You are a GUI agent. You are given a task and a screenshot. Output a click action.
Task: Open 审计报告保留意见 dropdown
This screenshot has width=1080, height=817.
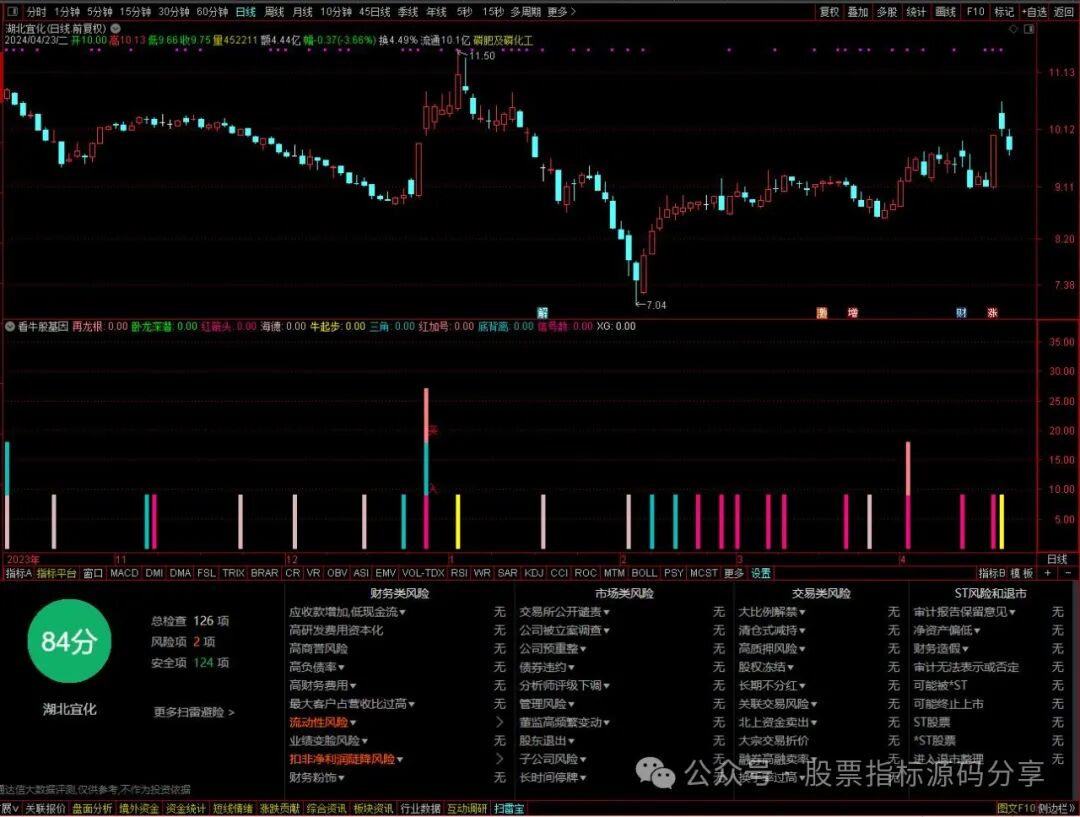[964, 612]
